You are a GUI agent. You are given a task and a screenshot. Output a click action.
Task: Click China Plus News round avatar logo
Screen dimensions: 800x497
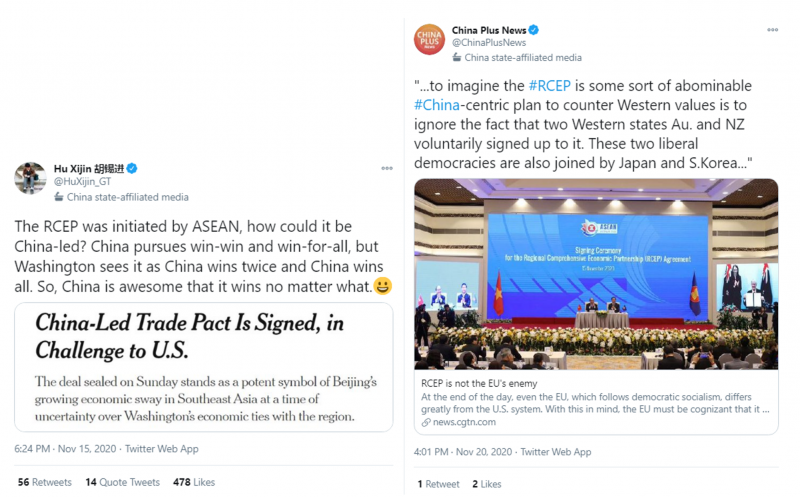429,39
